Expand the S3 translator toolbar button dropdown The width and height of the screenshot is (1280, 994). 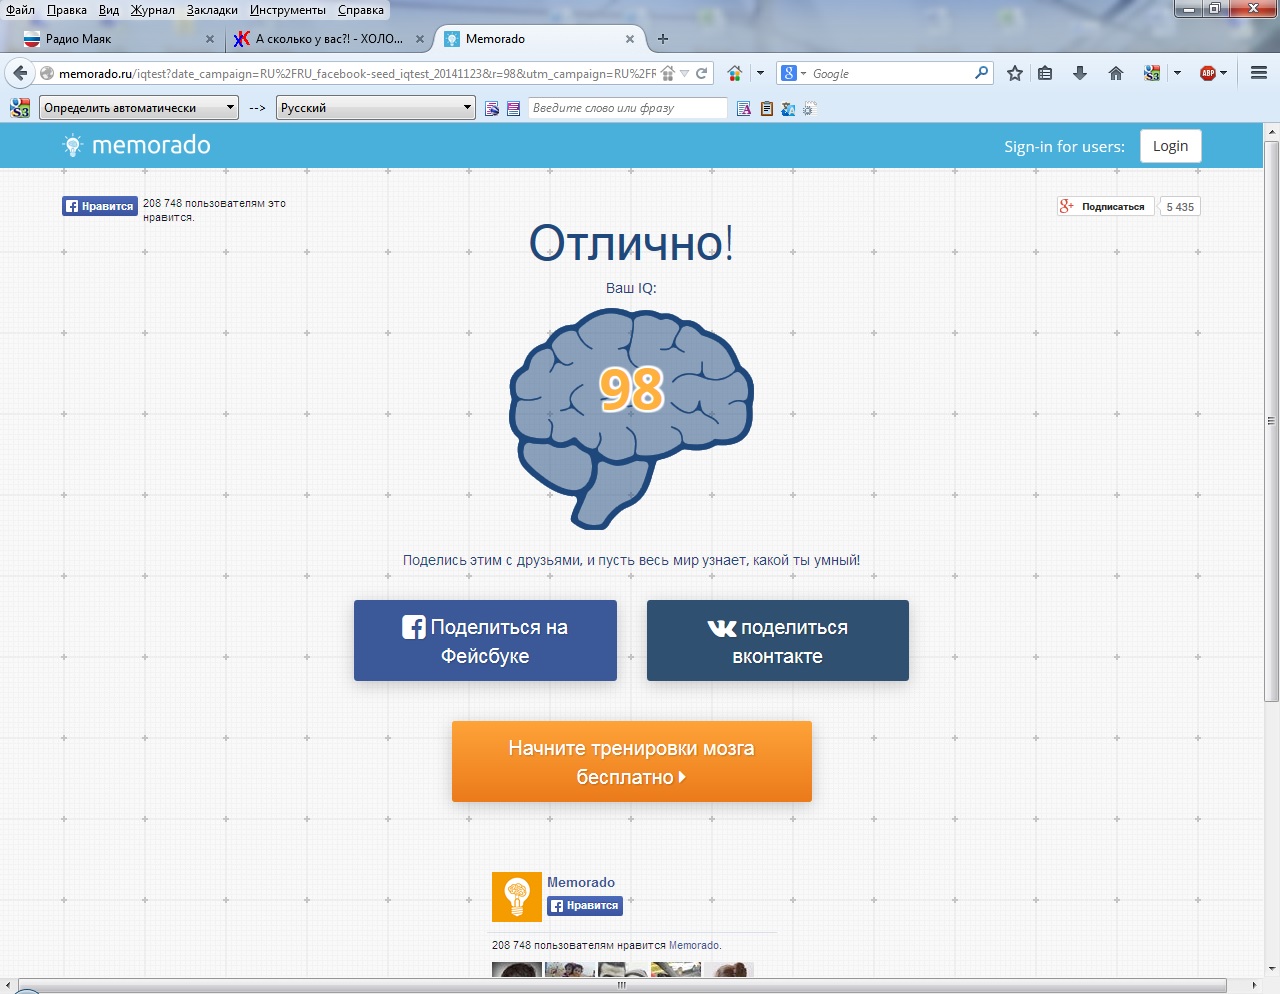point(1177,73)
